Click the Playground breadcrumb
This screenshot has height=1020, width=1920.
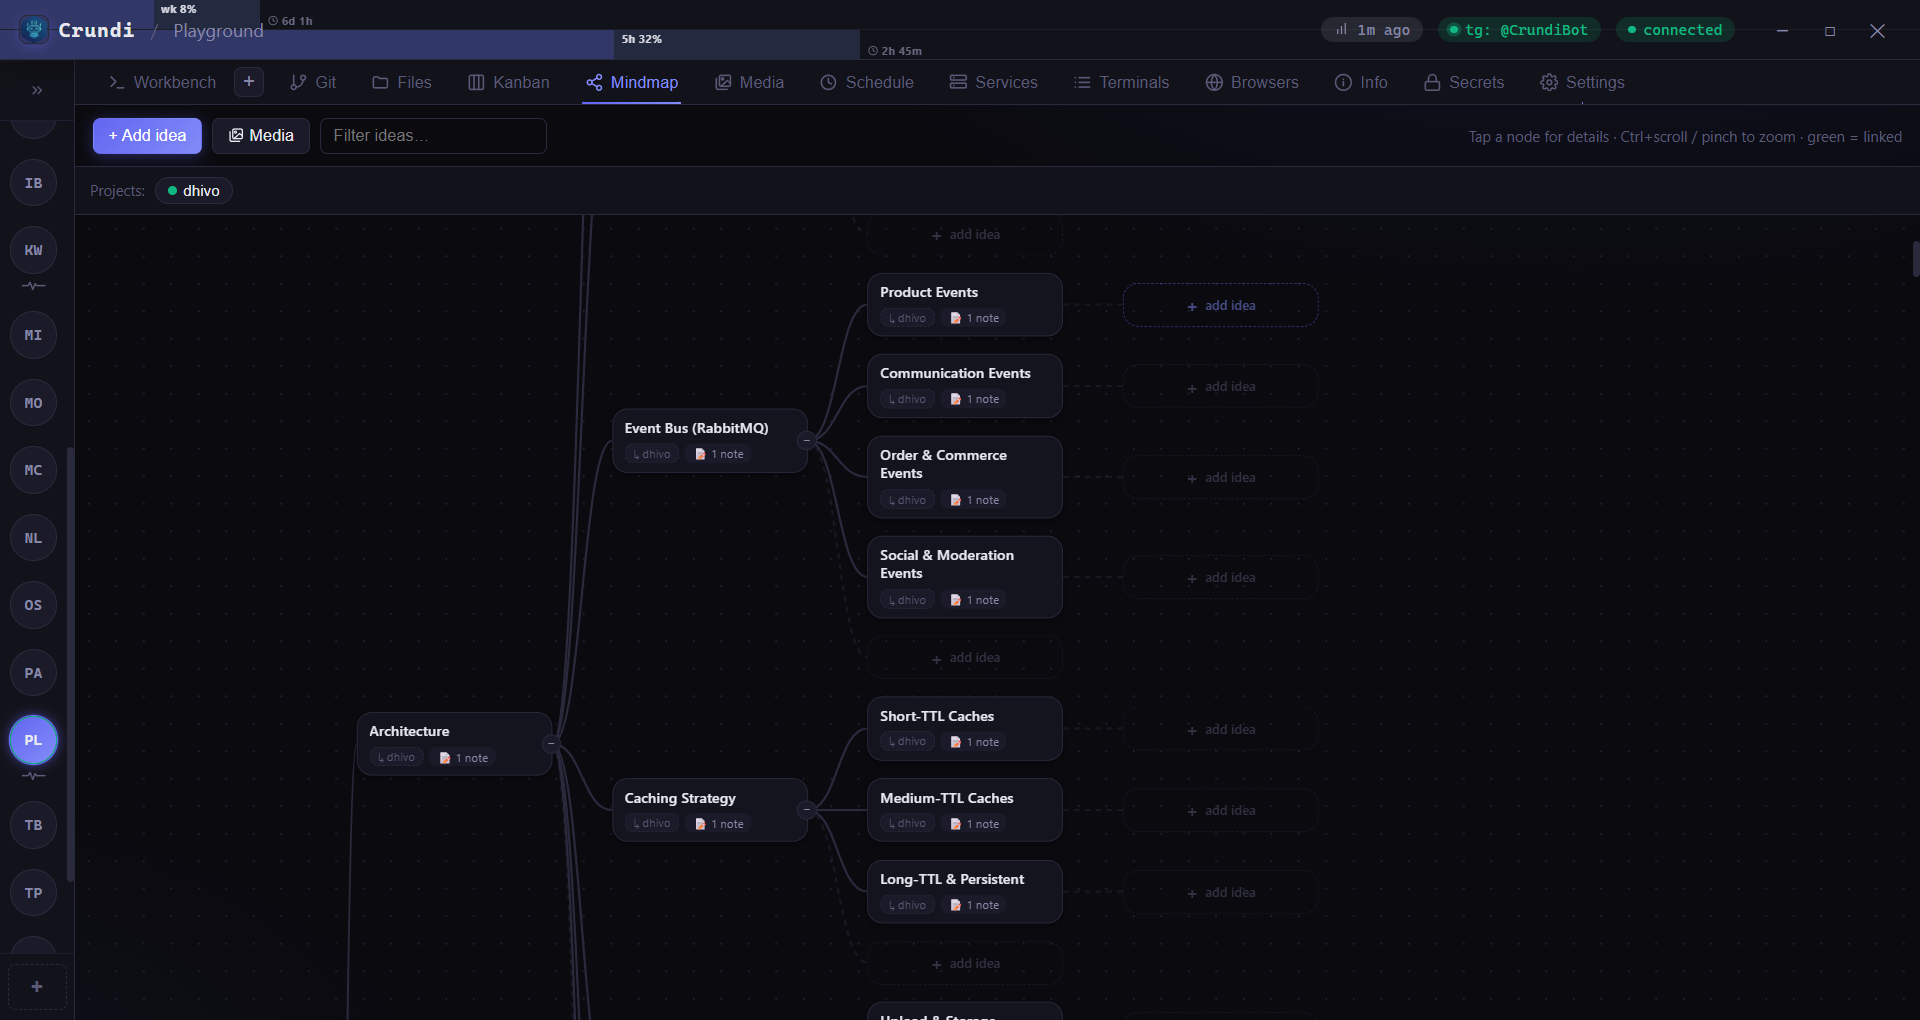[218, 31]
